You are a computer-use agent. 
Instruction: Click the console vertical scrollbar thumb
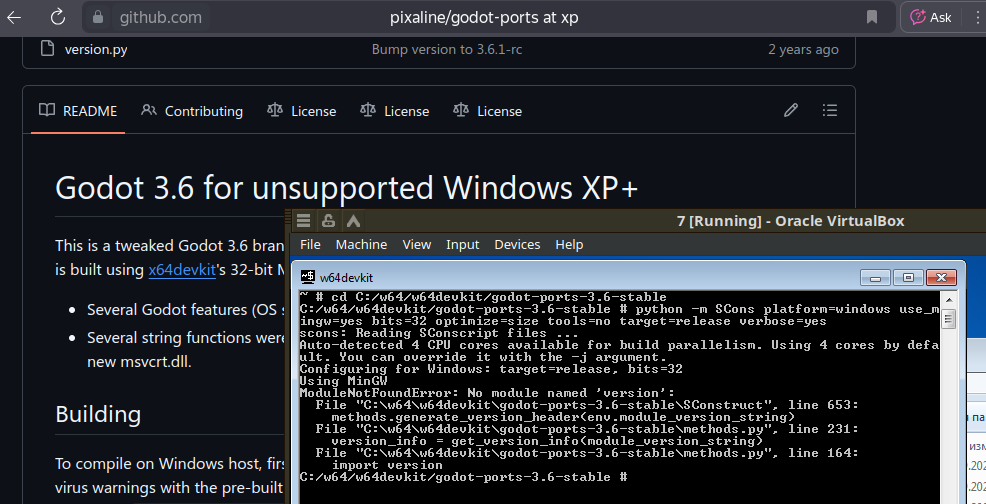pyautogui.click(x=948, y=318)
